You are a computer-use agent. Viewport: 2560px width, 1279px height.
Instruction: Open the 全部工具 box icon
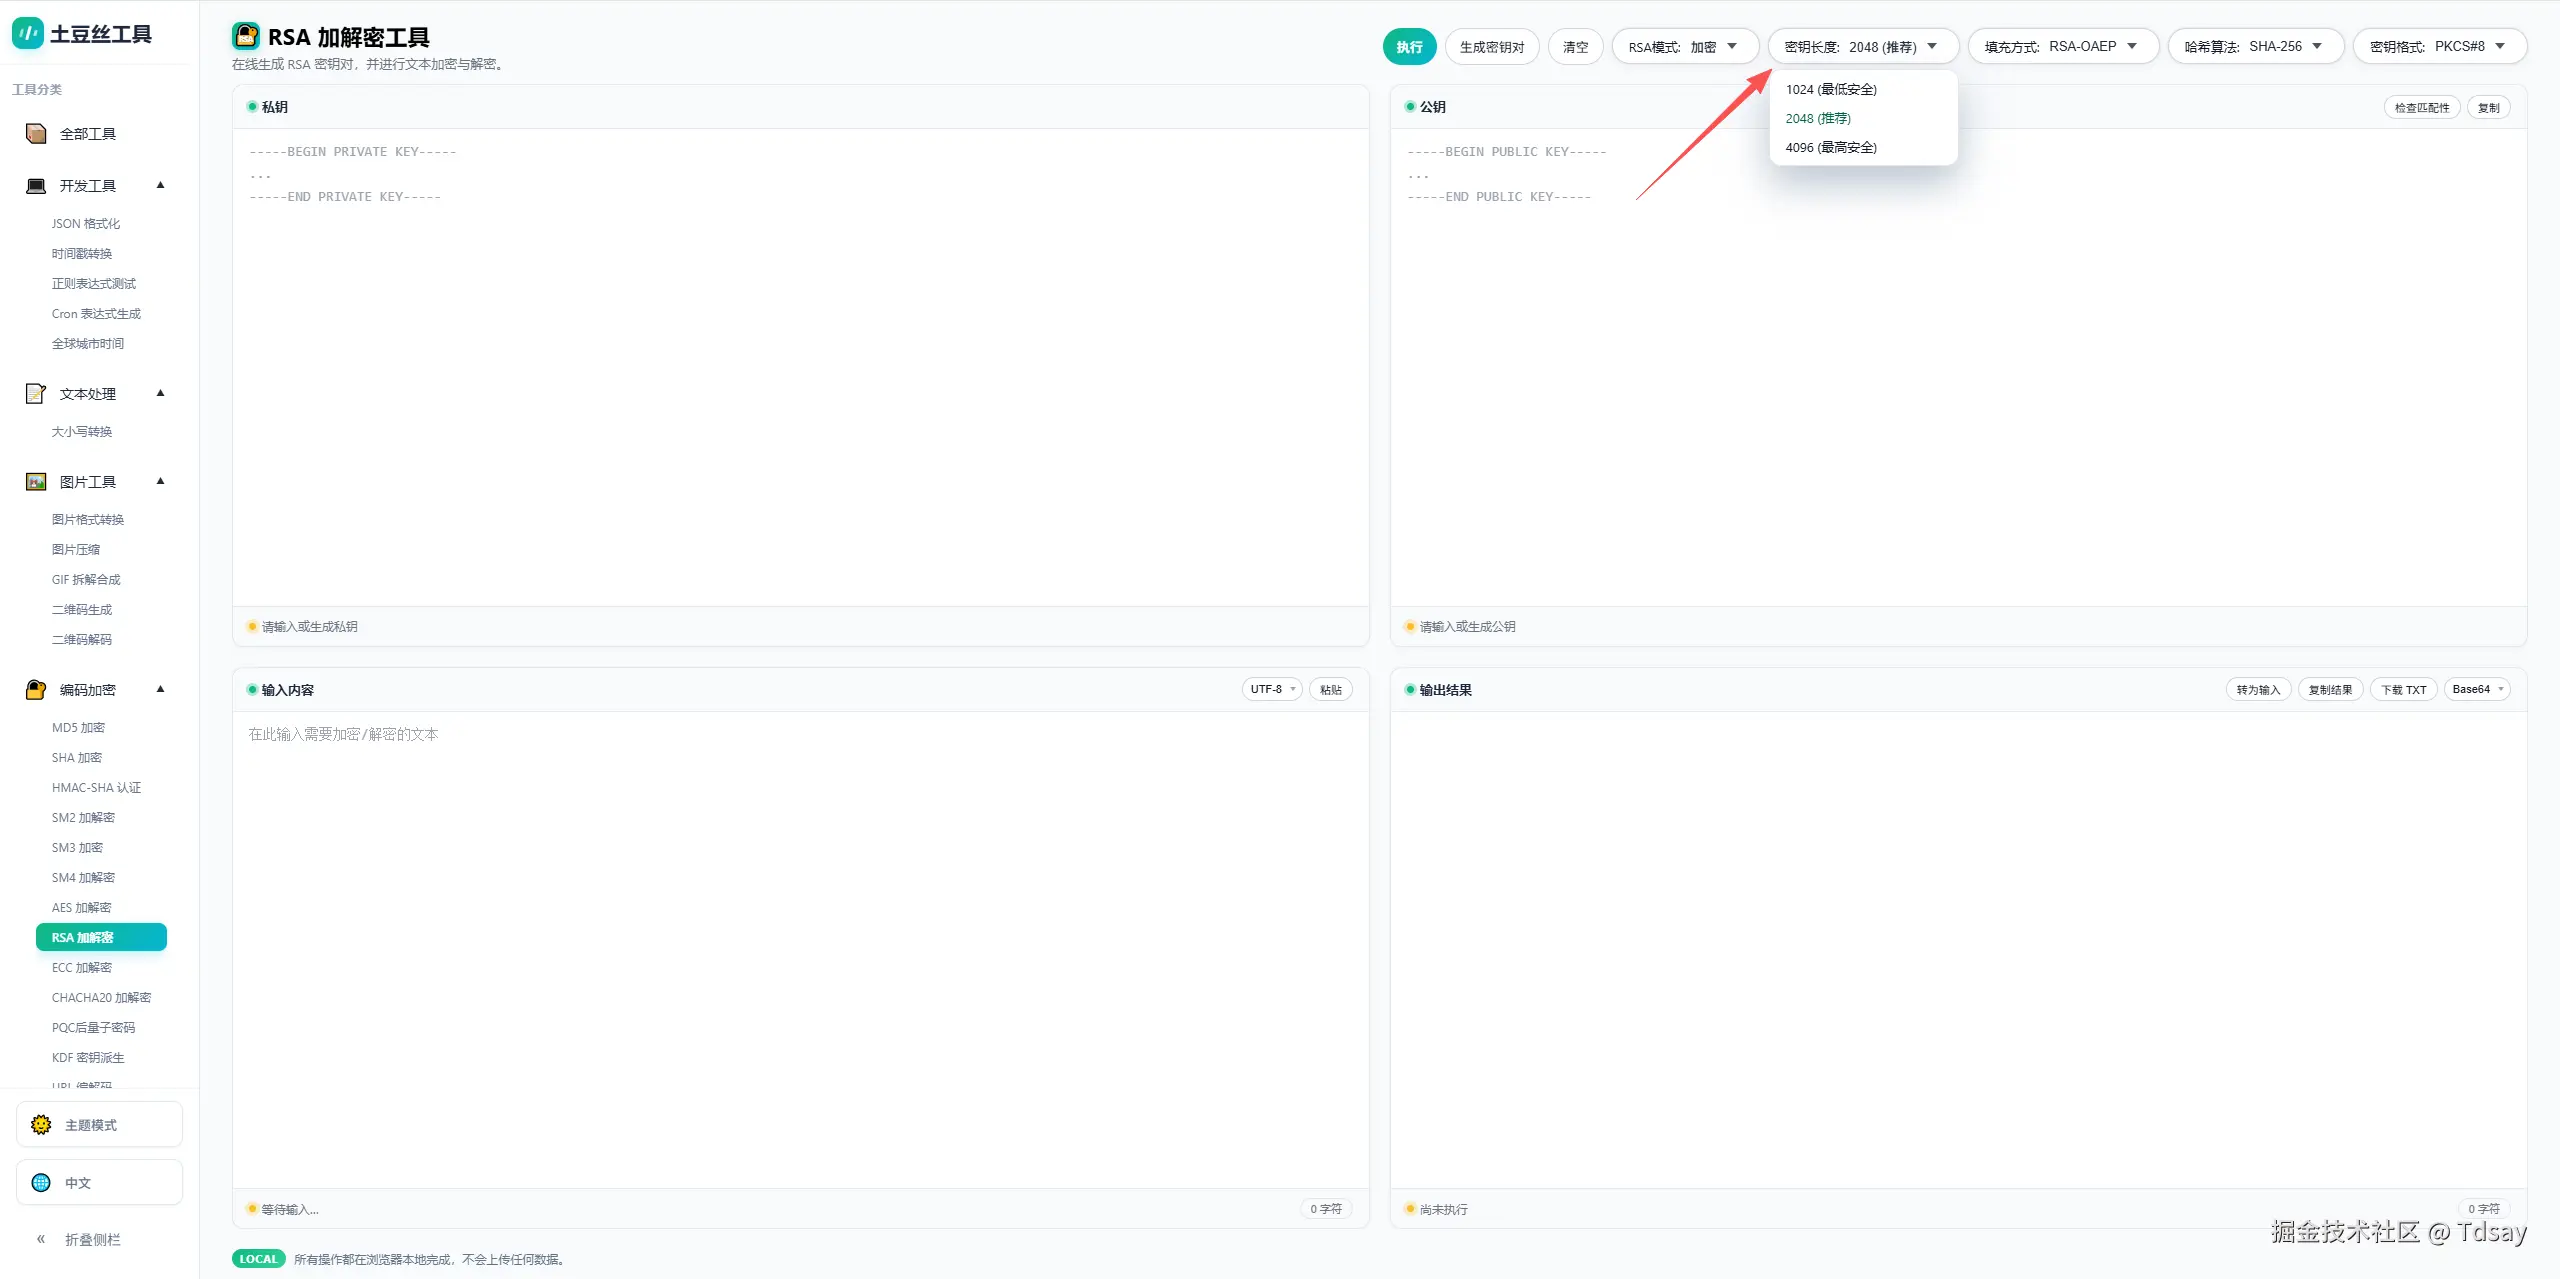click(36, 134)
